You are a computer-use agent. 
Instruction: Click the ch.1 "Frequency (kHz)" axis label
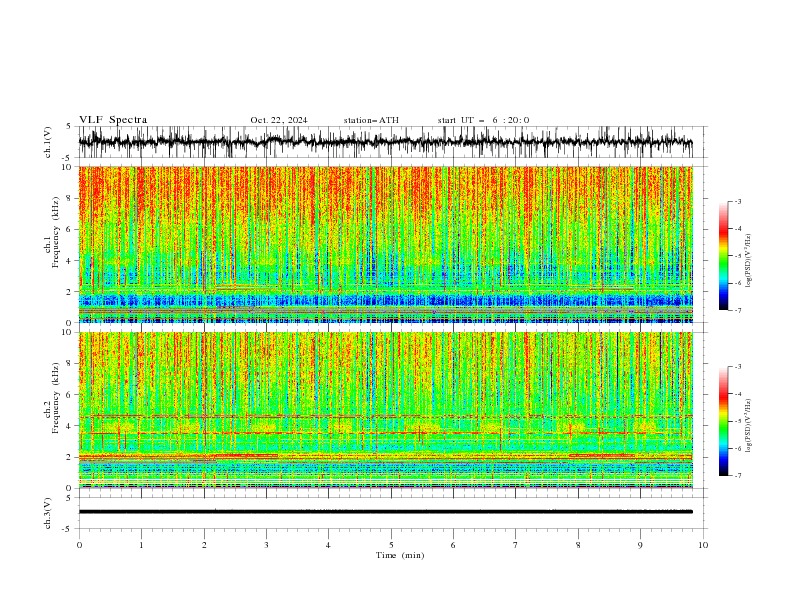click(x=56, y=230)
